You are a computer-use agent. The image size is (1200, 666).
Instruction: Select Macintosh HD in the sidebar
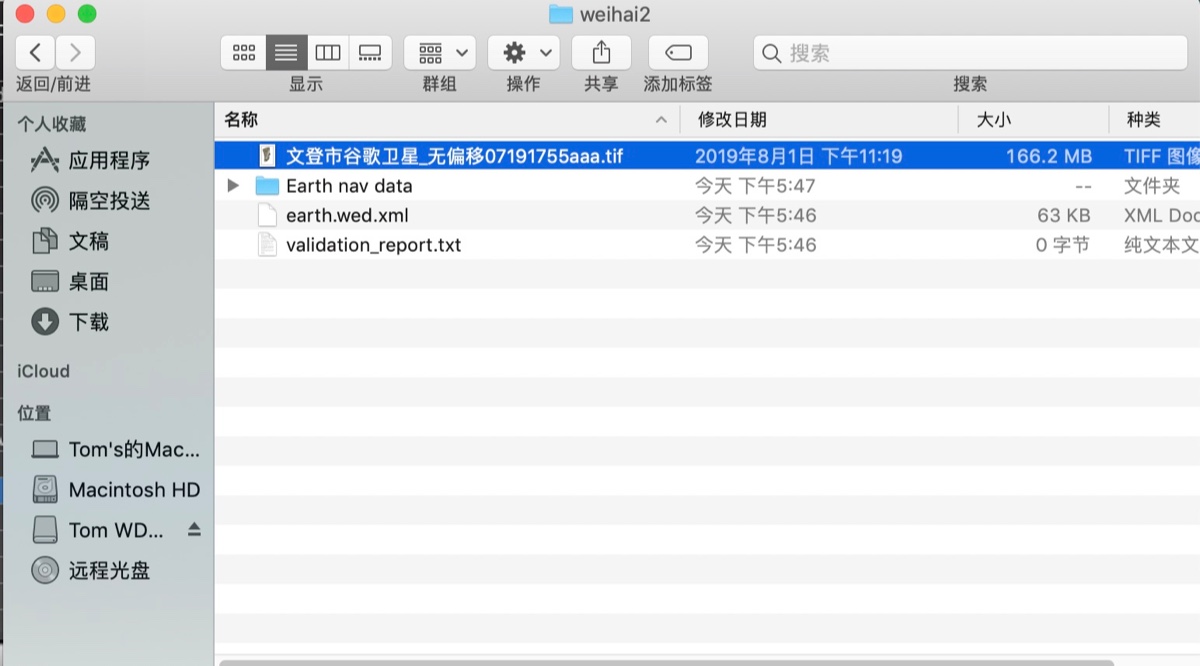(133, 490)
